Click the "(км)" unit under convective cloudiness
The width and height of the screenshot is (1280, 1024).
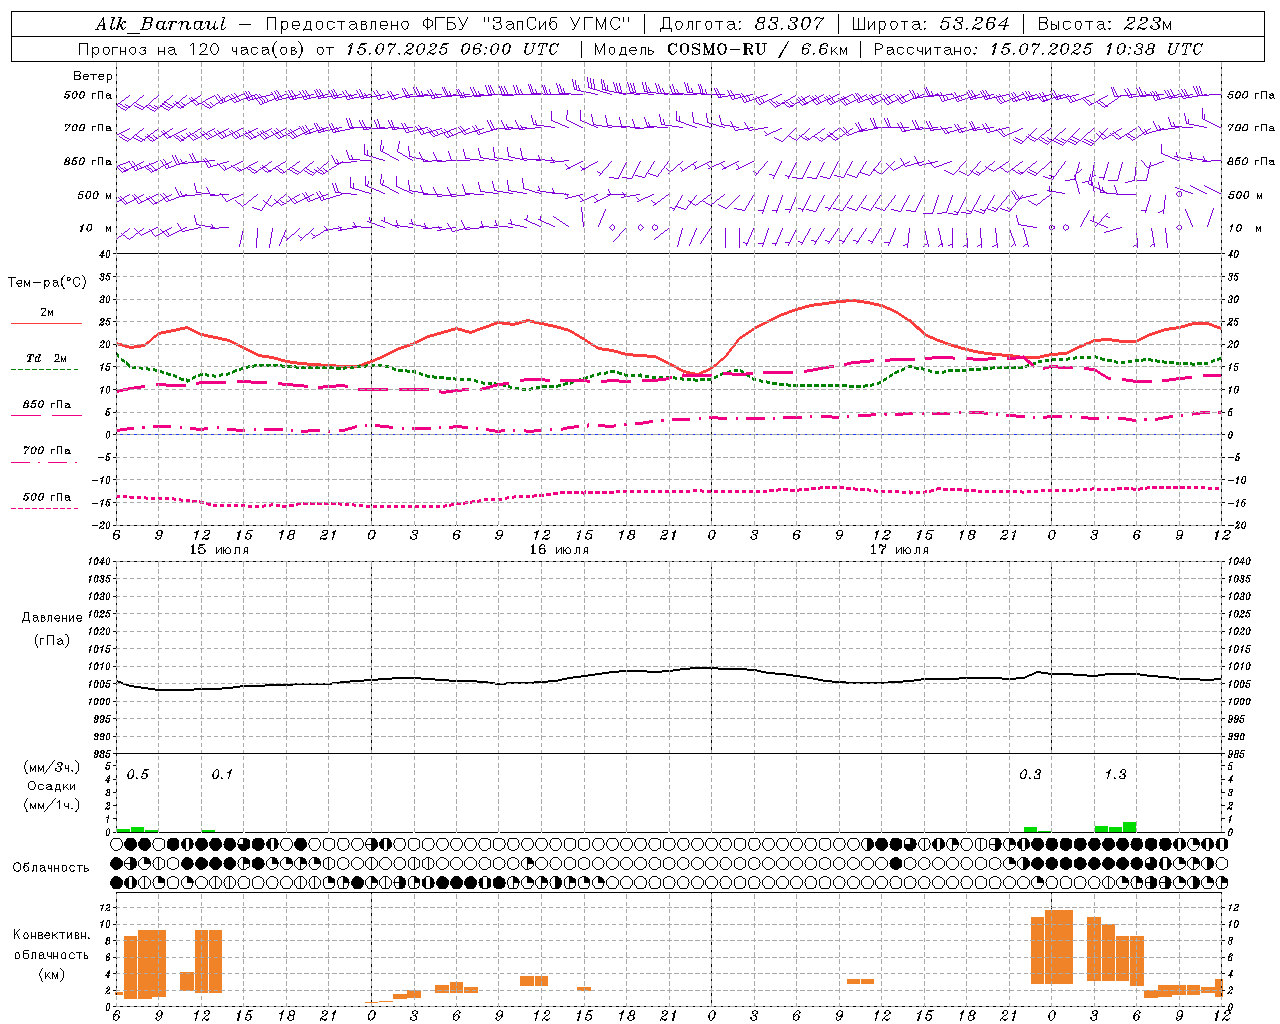(x=52, y=974)
